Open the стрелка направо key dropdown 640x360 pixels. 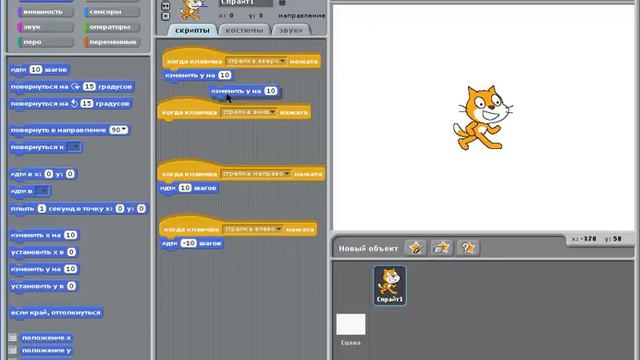coord(256,173)
